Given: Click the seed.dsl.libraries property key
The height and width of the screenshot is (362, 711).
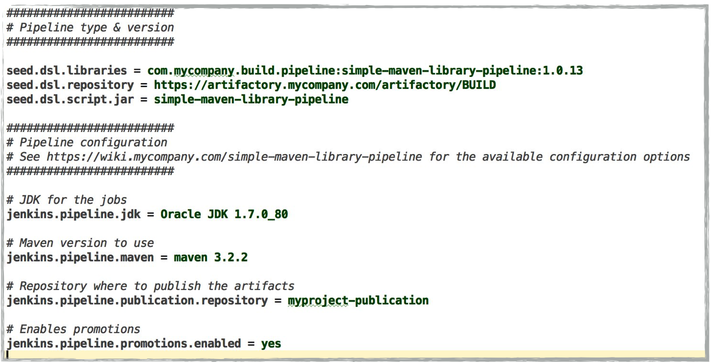Looking at the screenshot, I should (67, 71).
